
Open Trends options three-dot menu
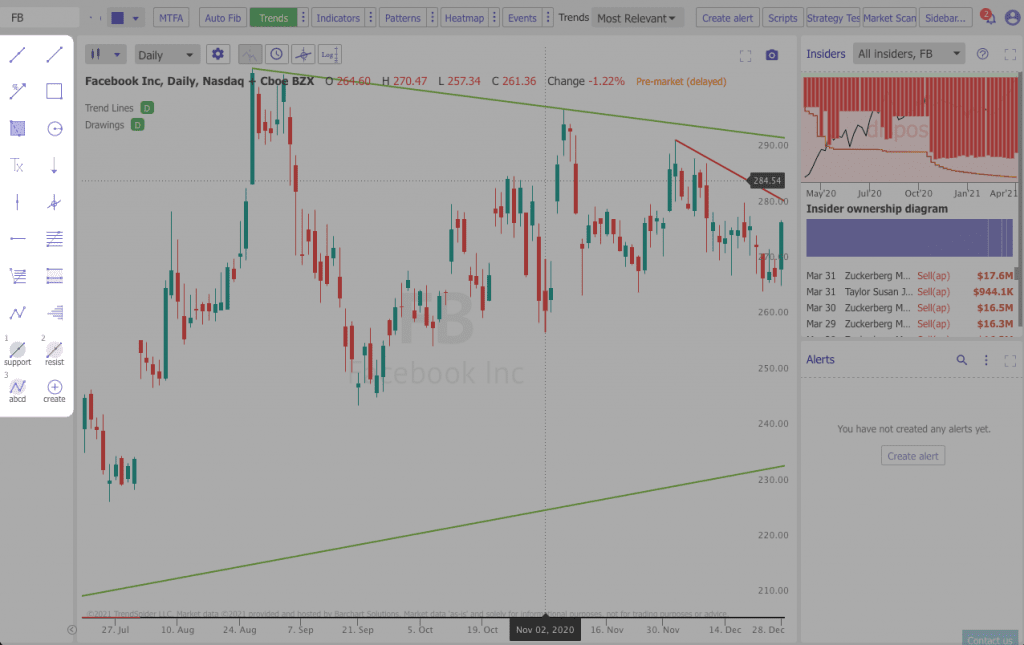click(304, 18)
